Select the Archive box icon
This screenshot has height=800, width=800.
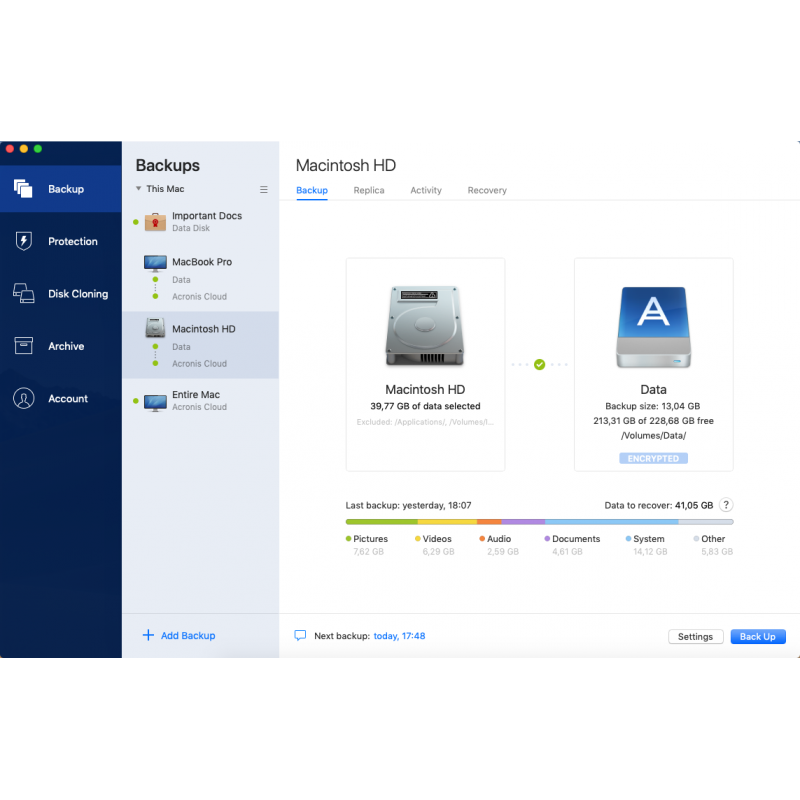point(23,346)
